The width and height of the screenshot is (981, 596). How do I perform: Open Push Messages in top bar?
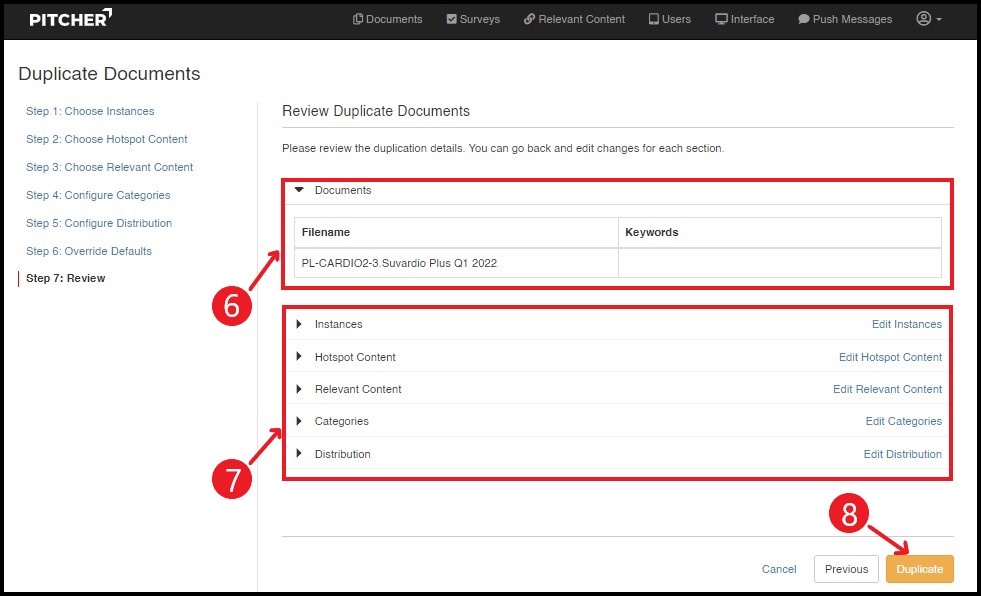845,19
